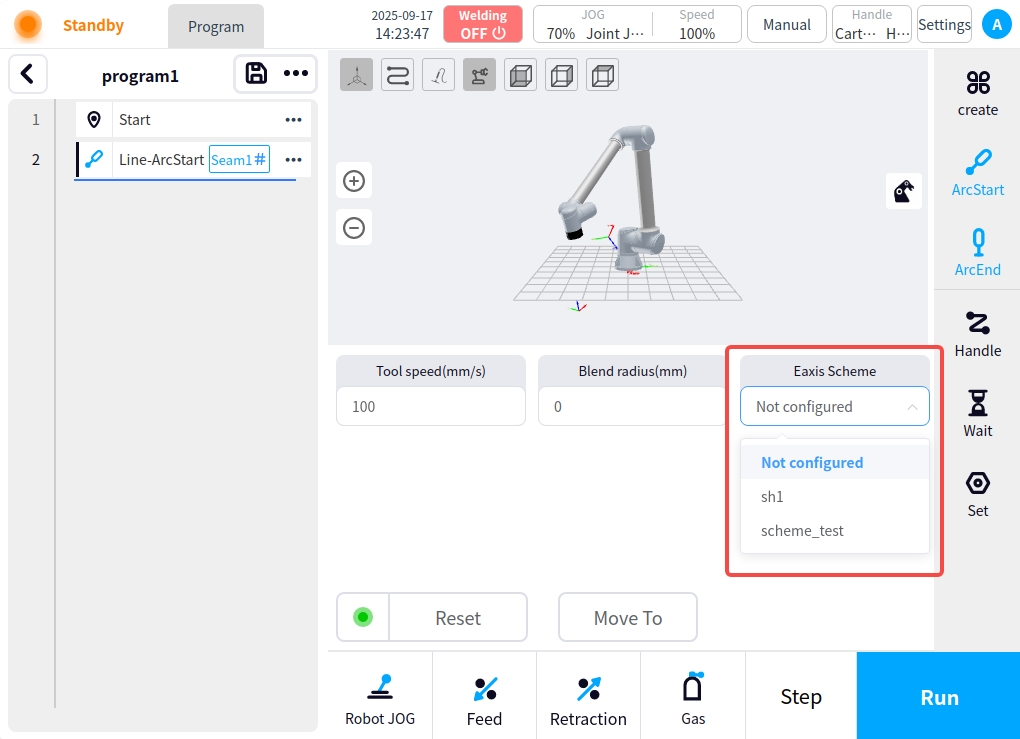Click the save program floppy disk icon
This screenshot has height=739, width=1020.
coord(256,73)
